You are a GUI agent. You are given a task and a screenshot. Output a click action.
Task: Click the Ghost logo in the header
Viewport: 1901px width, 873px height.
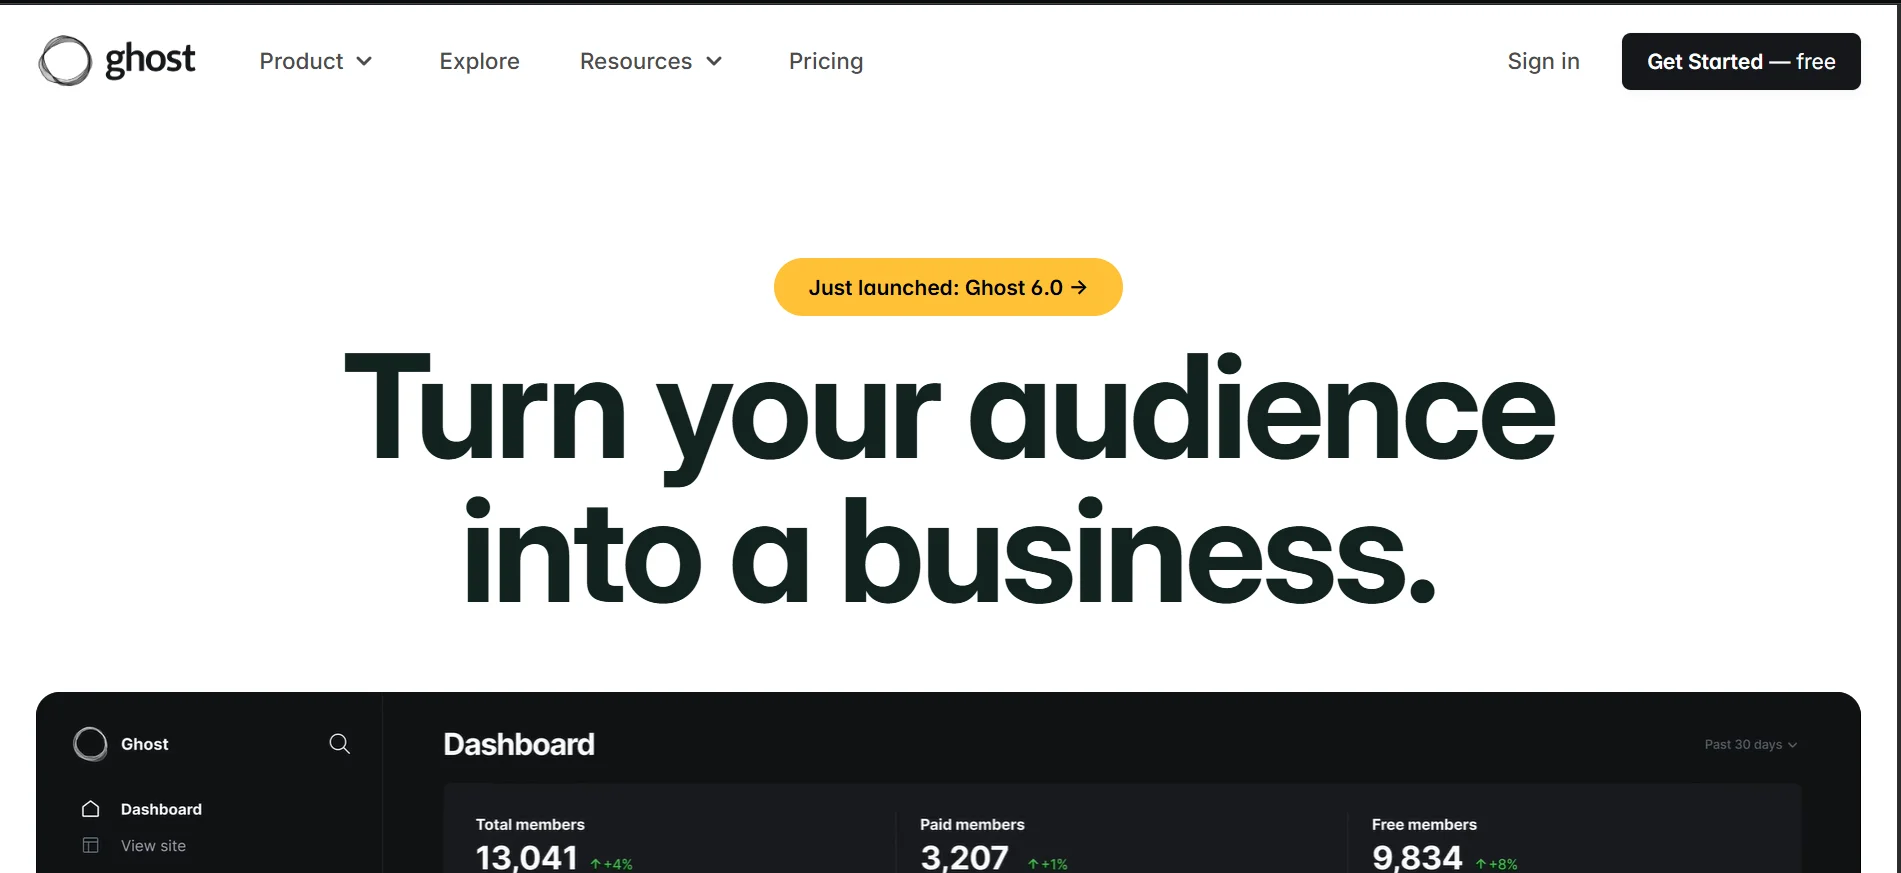point(117,61)
